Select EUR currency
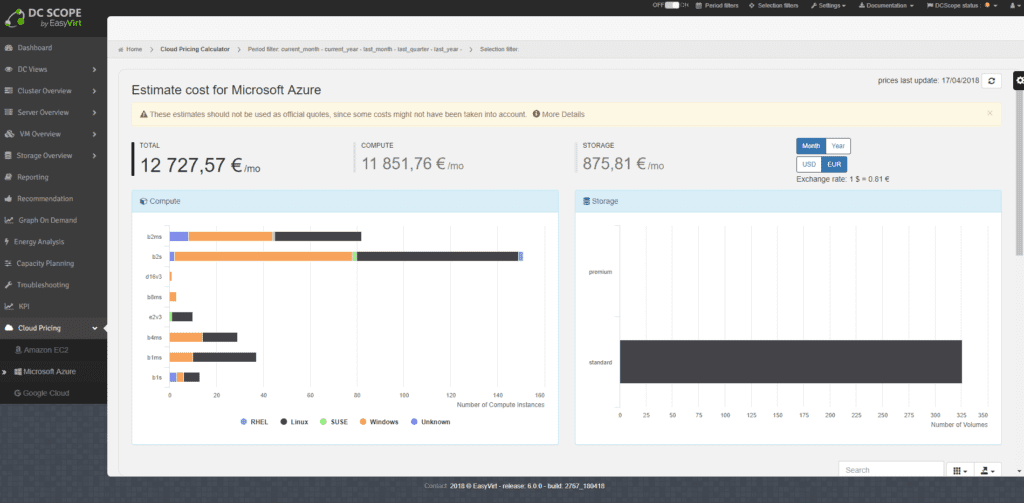This screenshot has height=503, width=1024. point(834,164)
